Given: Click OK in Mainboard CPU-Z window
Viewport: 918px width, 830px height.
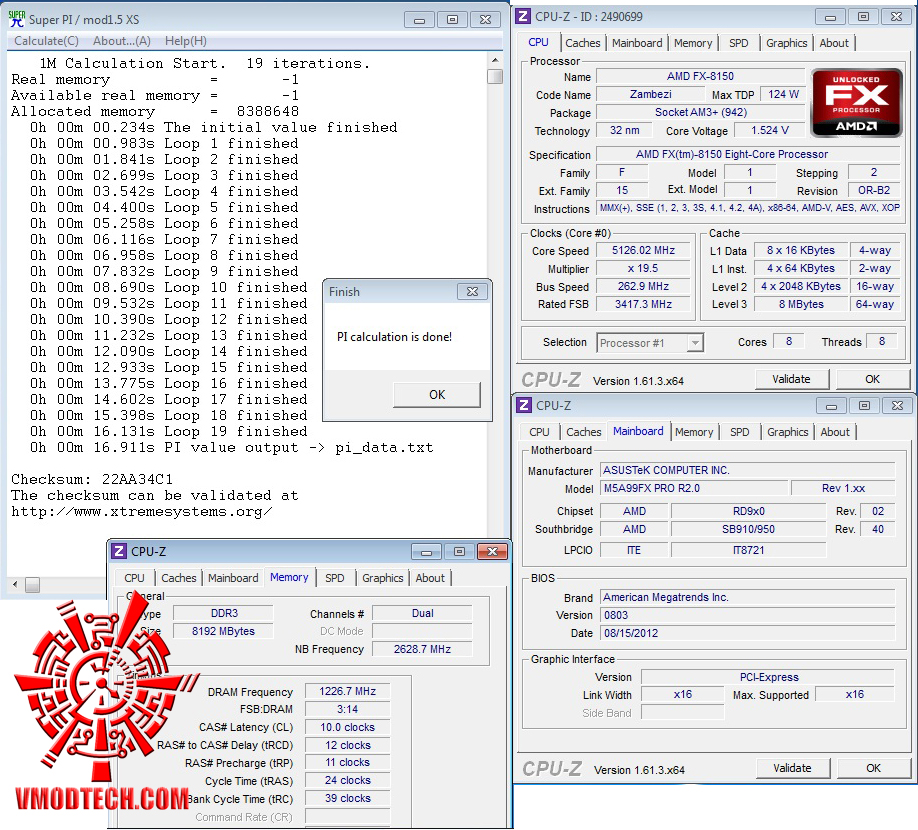Looking at the screenshot, I should 873,768.
